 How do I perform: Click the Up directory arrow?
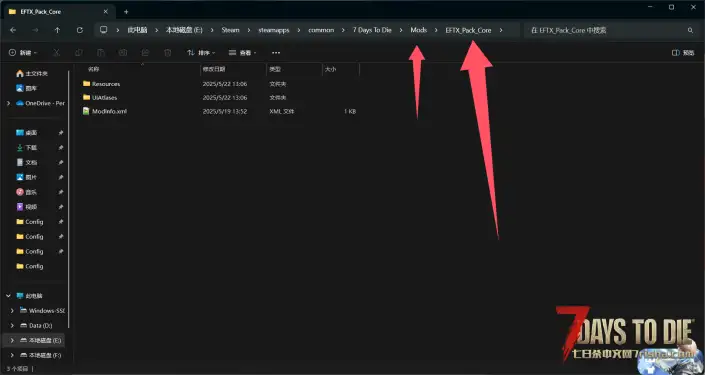click(57, 30)
